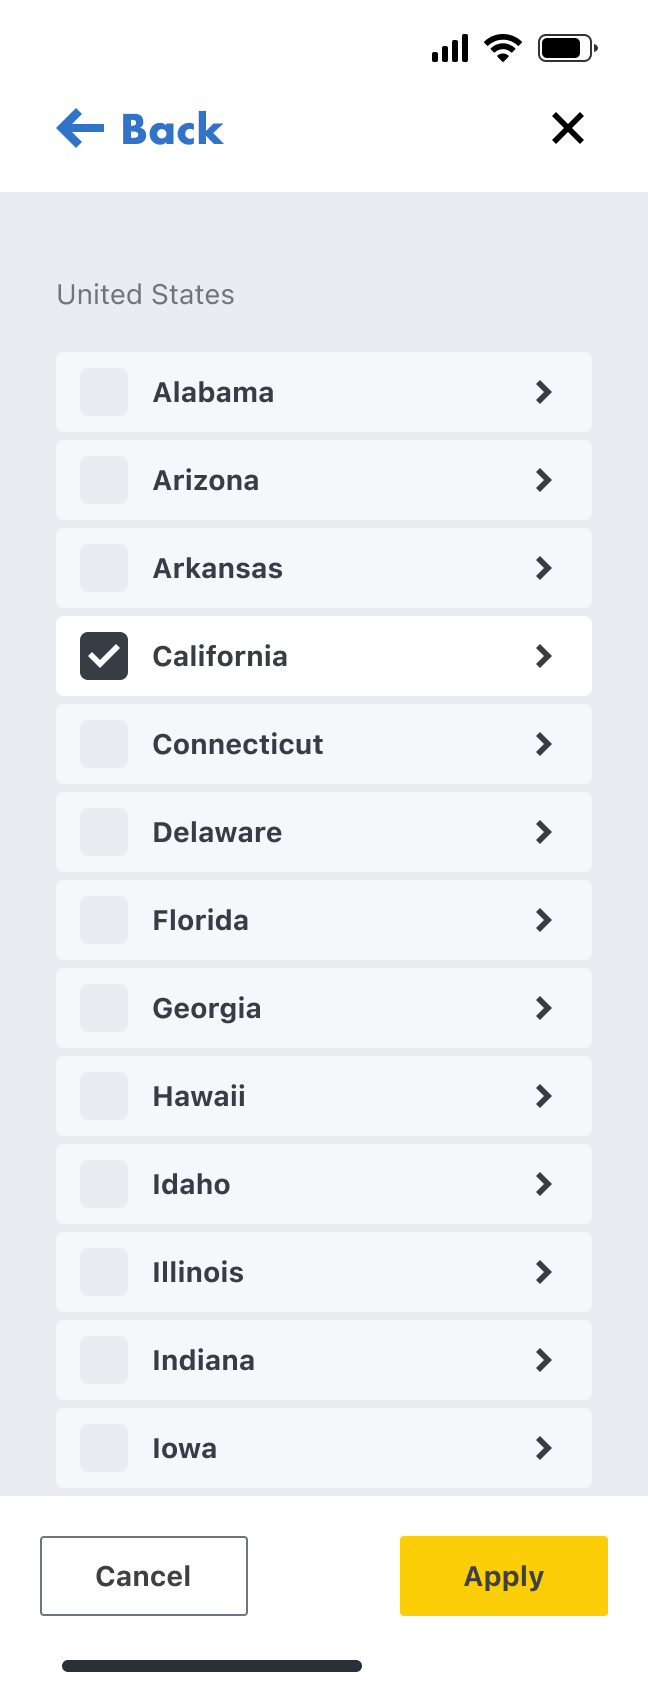The height and width of the screenshot is (1688, 648).
Task: Expand the Hawaii chevron arrow
Action: (x=544, y=1096)
